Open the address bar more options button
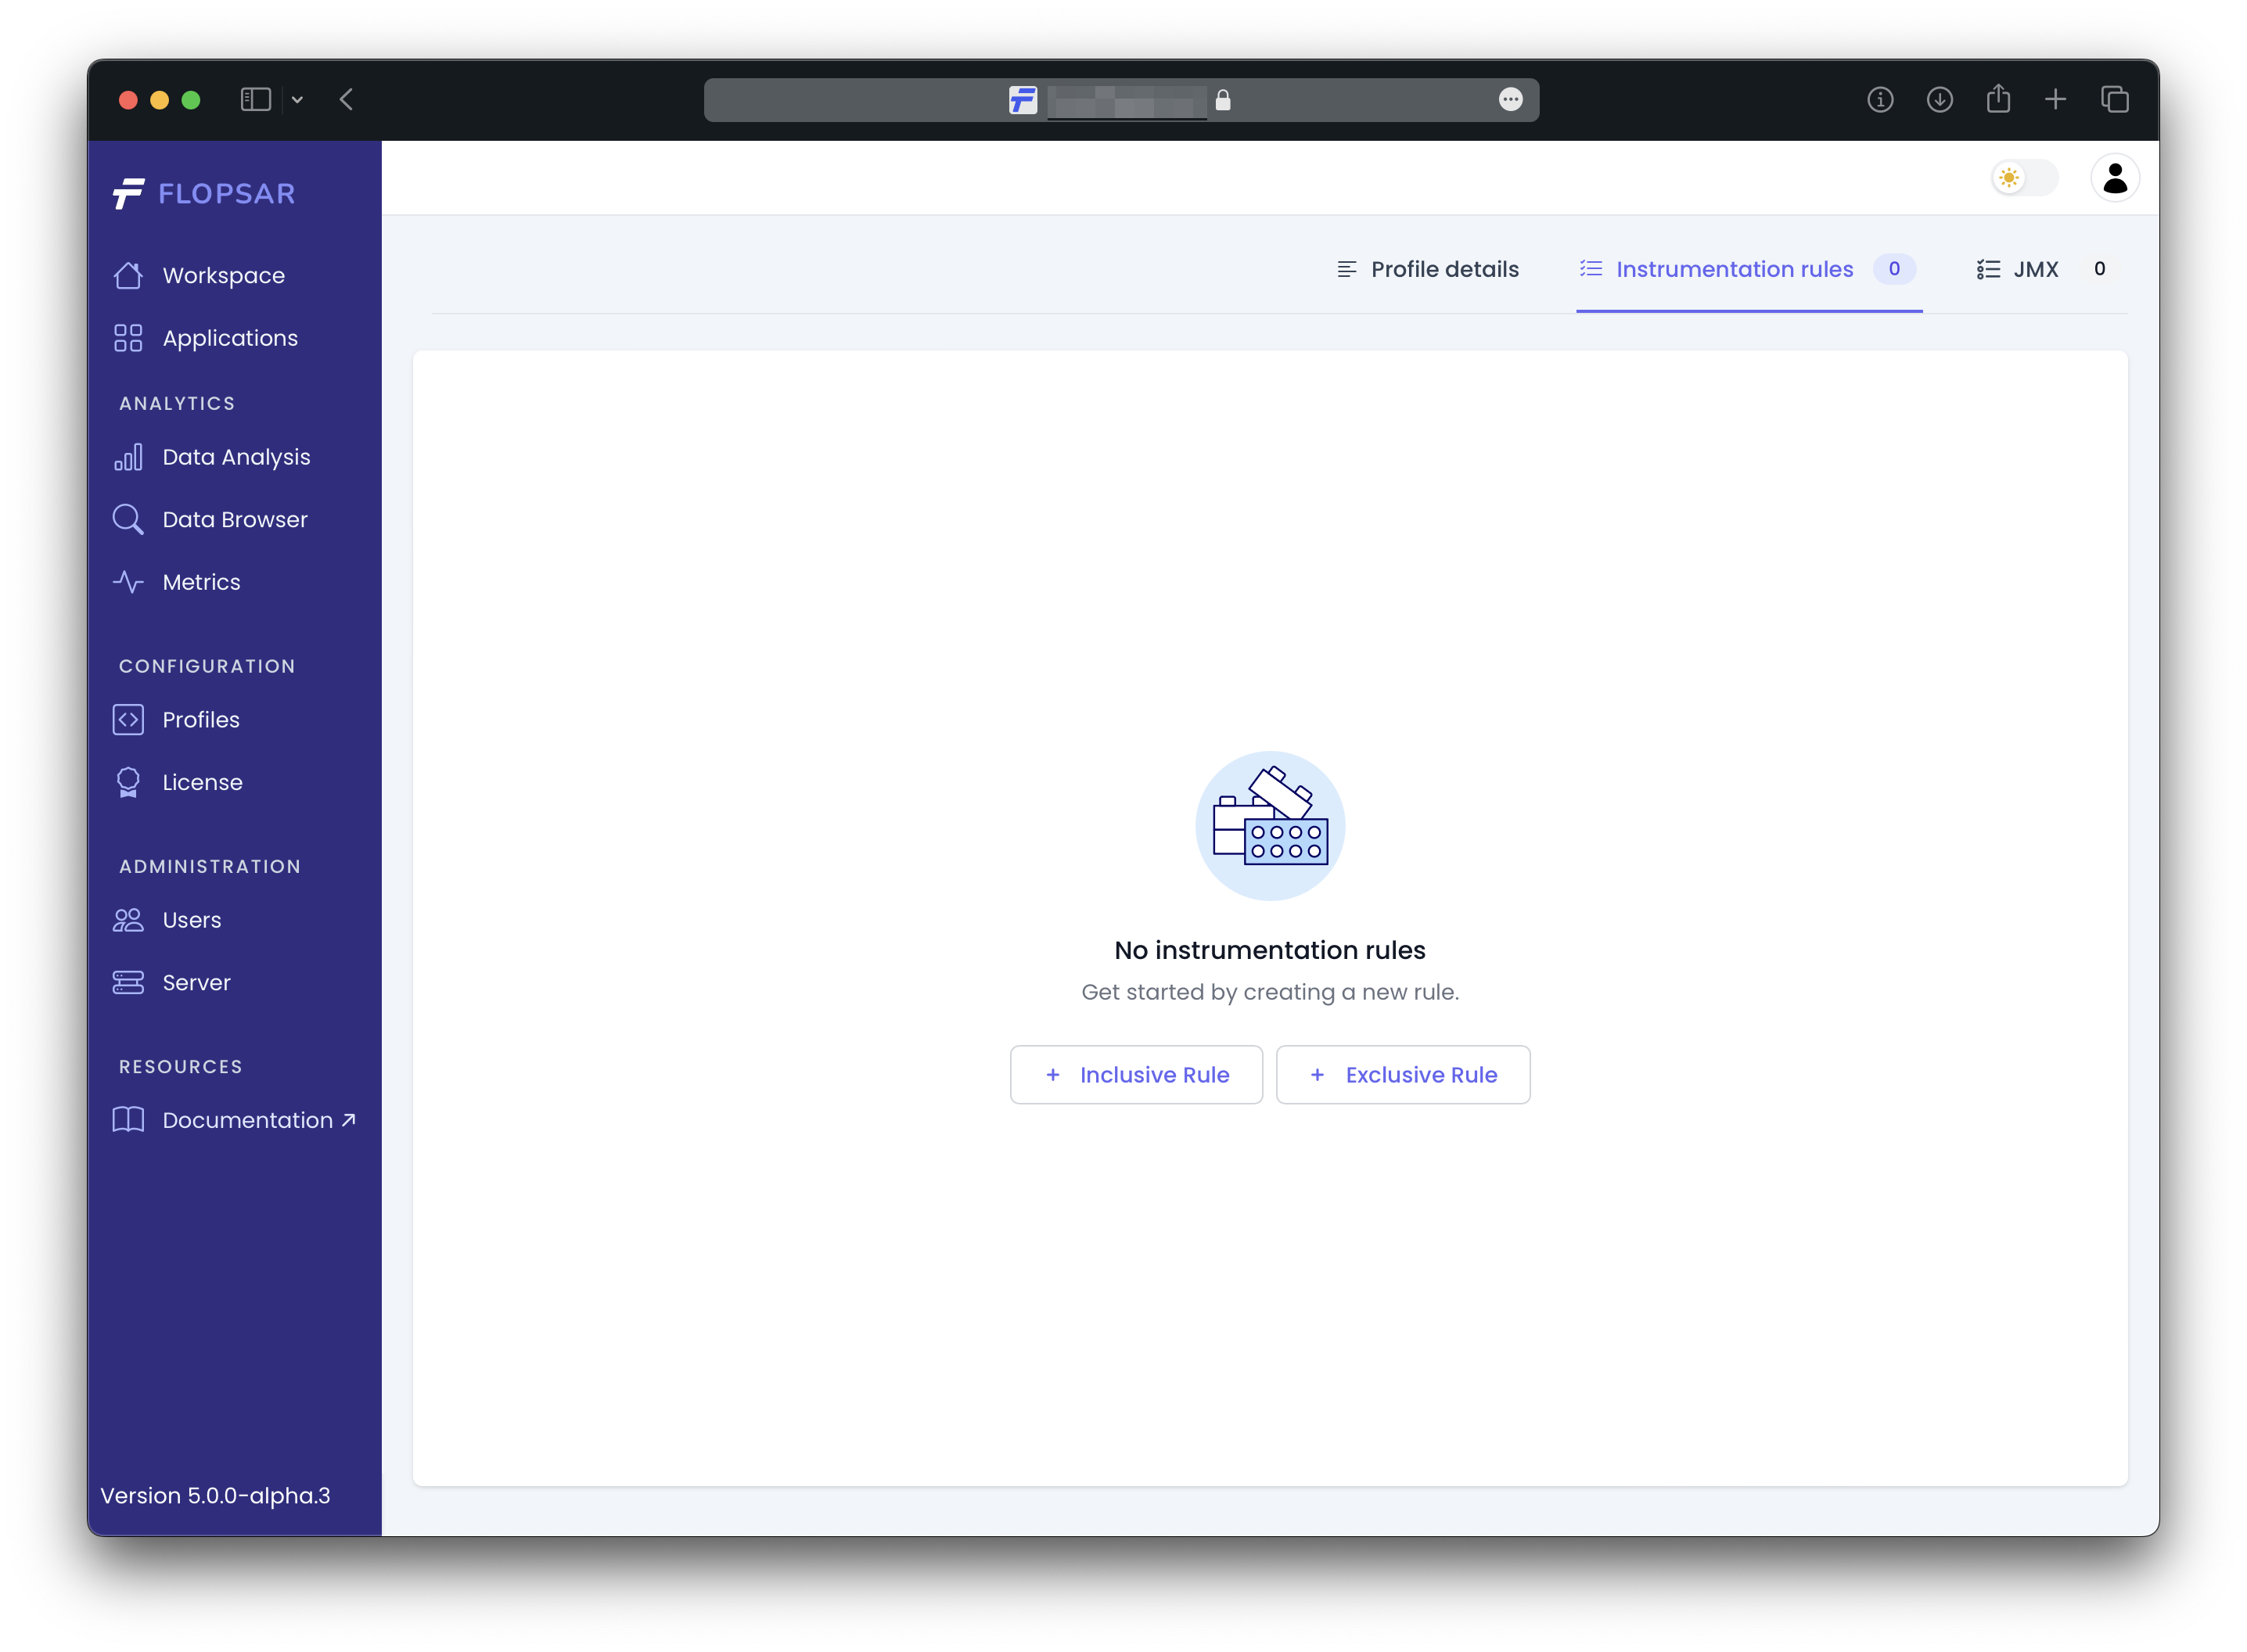This screenshot has width=2247, height=1652. (x=1510, y=100)
